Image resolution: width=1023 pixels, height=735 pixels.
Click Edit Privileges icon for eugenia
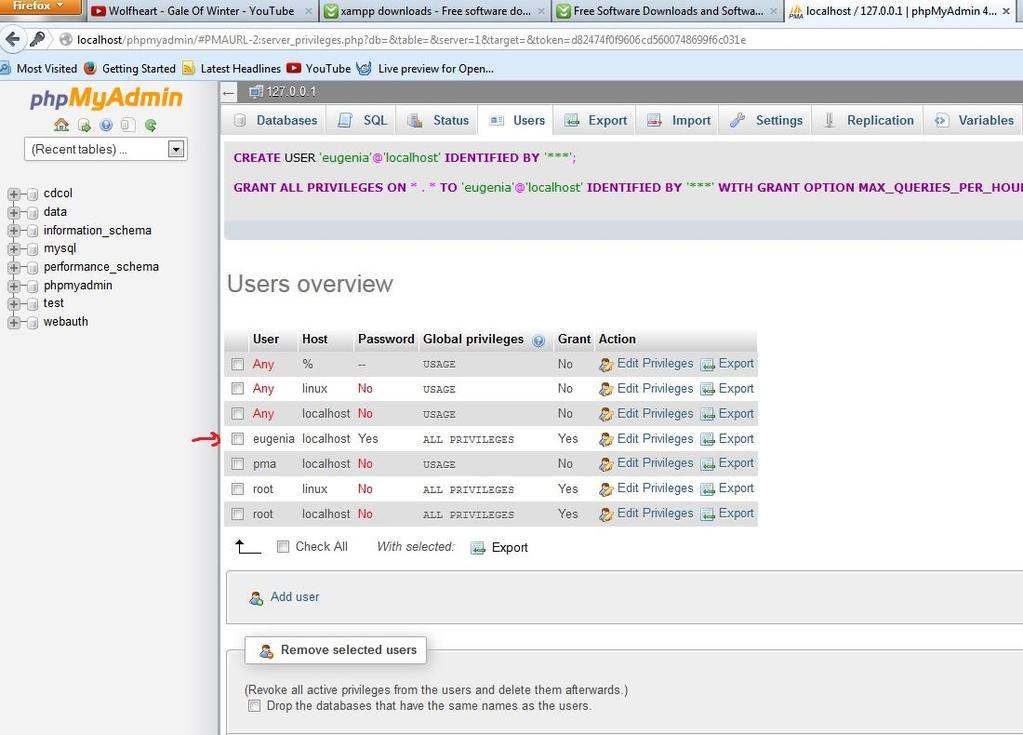pyautogui.click(x=606, y=440)
